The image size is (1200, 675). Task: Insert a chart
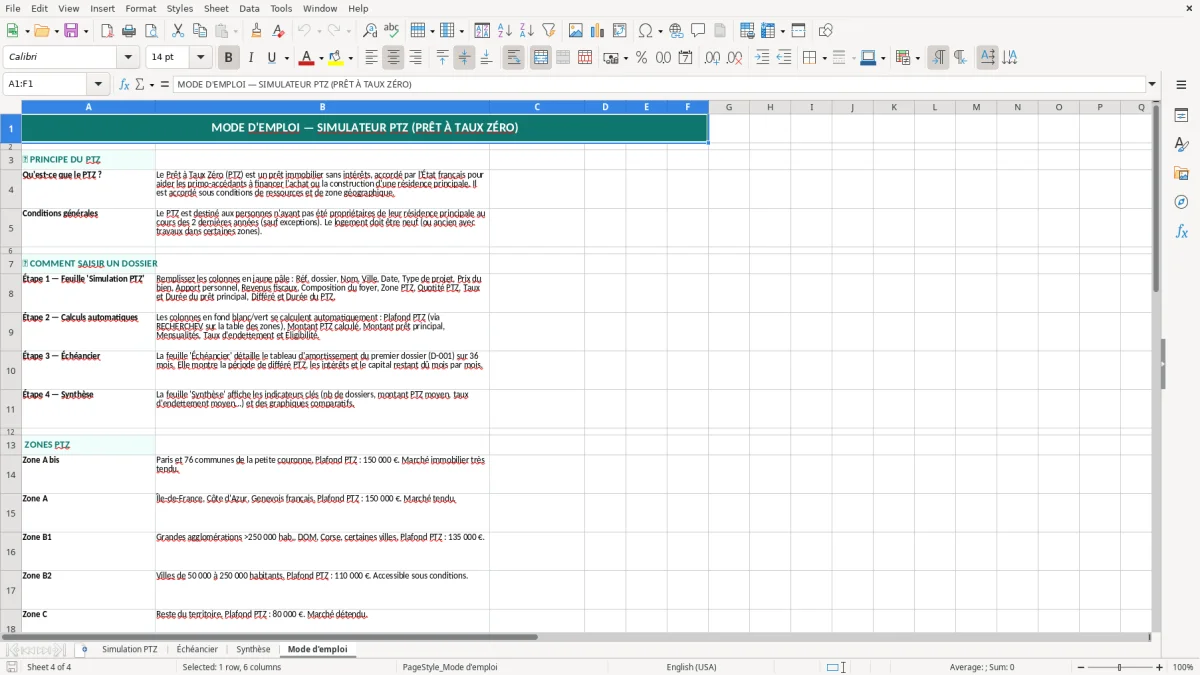(x=598, y=31)
